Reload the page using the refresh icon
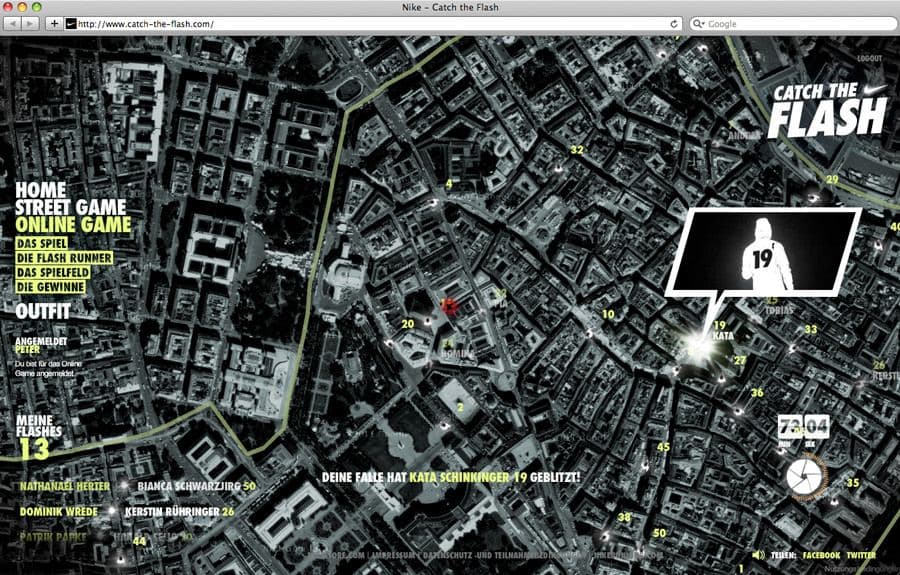The image size is (900, 575). pos(674,24)
